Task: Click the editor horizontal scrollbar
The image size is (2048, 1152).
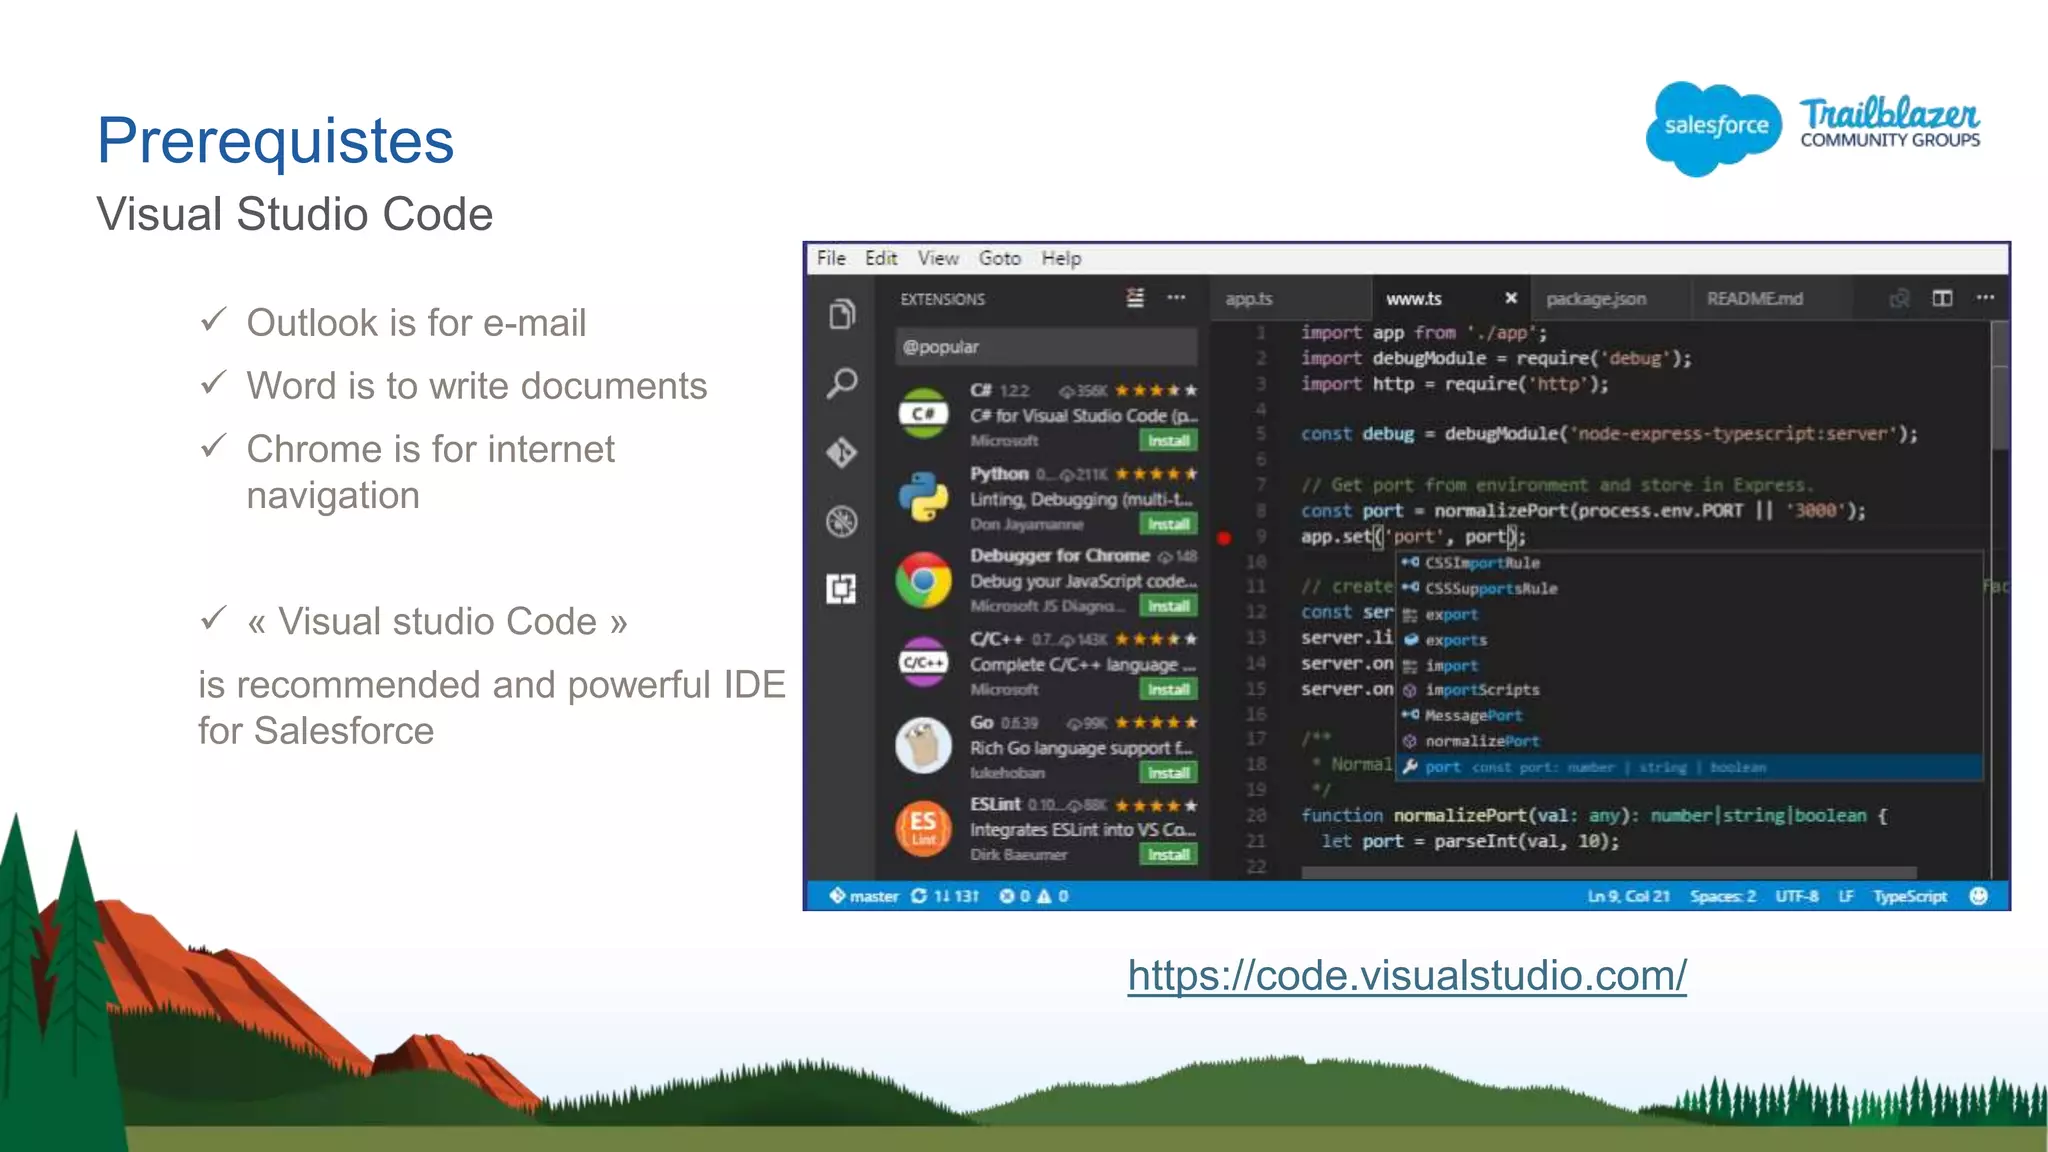Action: pos(1608,872)
